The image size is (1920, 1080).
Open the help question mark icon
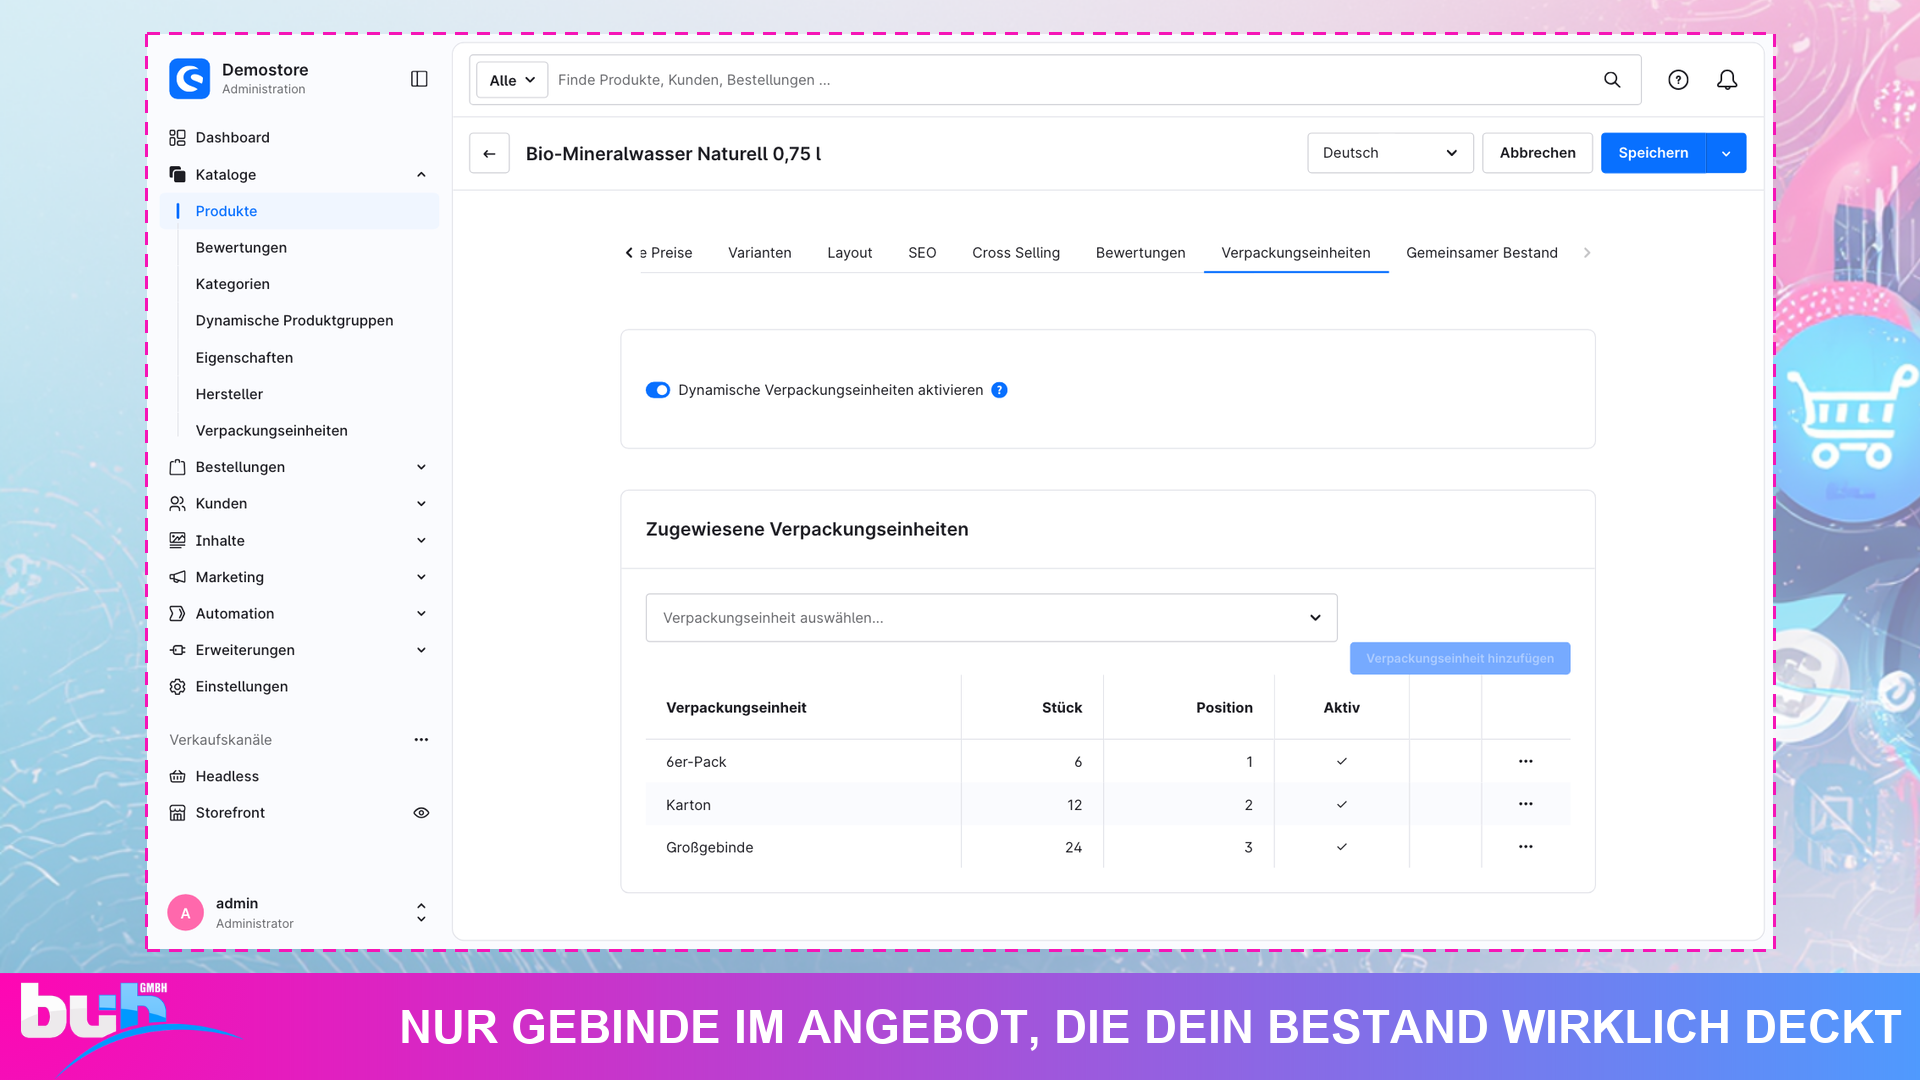[1678, 80]
